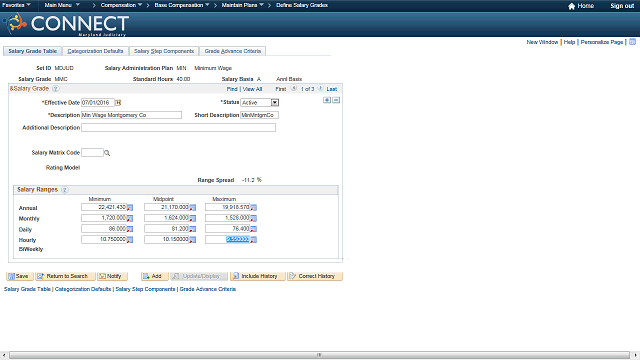Open the Salary Step Components tab
This screenshot has height=360, width=640.
(x=164, y=51)
